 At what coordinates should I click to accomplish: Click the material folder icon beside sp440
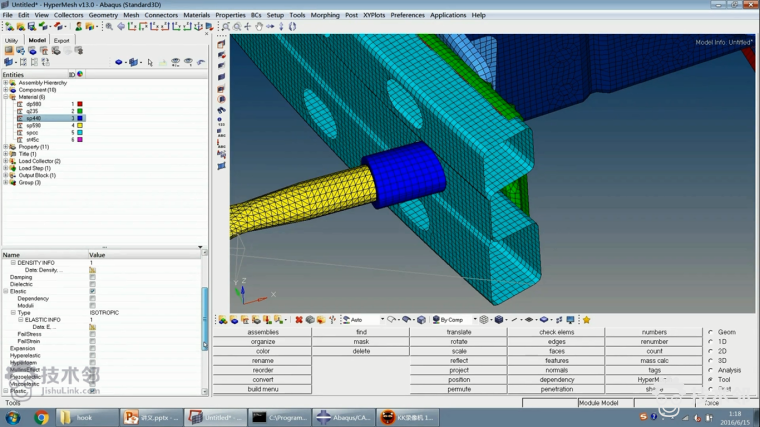coord(19,118)
